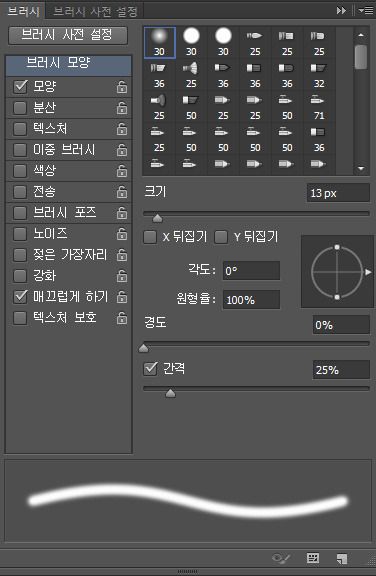Screen dimensions: 376x576
Task: Switch to the 브러시 tab
Action: pyautogui.click(x=23, y=11)
